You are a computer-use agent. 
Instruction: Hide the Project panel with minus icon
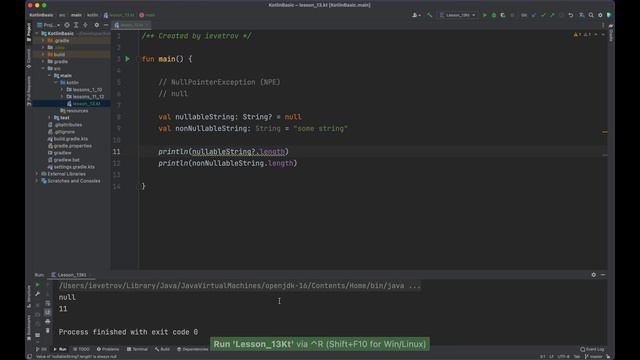click(106, 25)
